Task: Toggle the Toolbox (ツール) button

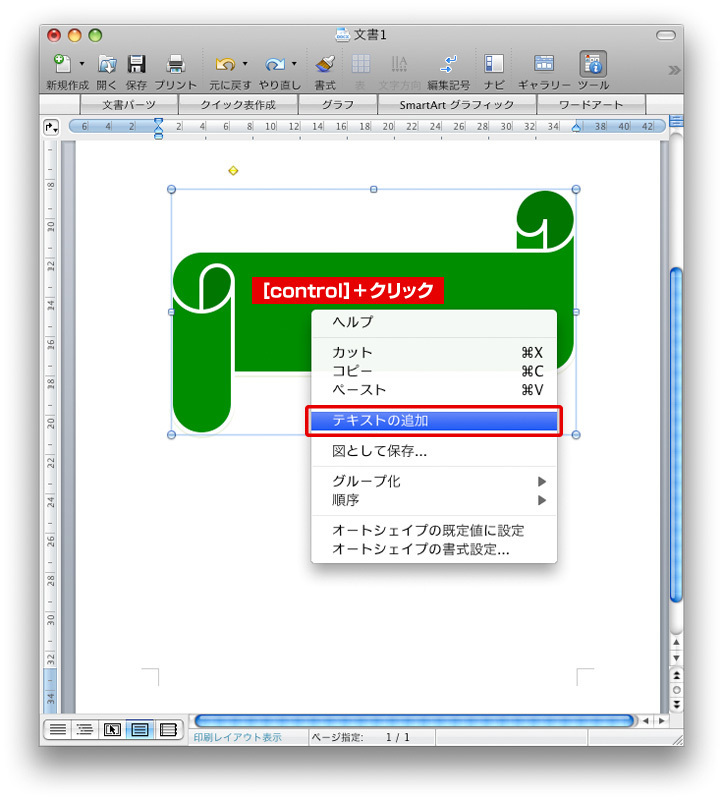Action: point(593,65)
